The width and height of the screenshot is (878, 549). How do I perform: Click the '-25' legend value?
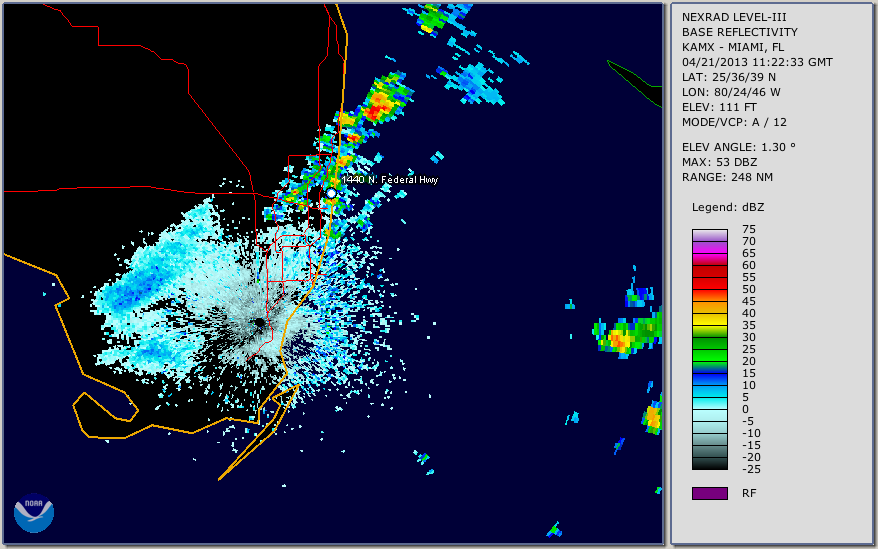(751, 469)
